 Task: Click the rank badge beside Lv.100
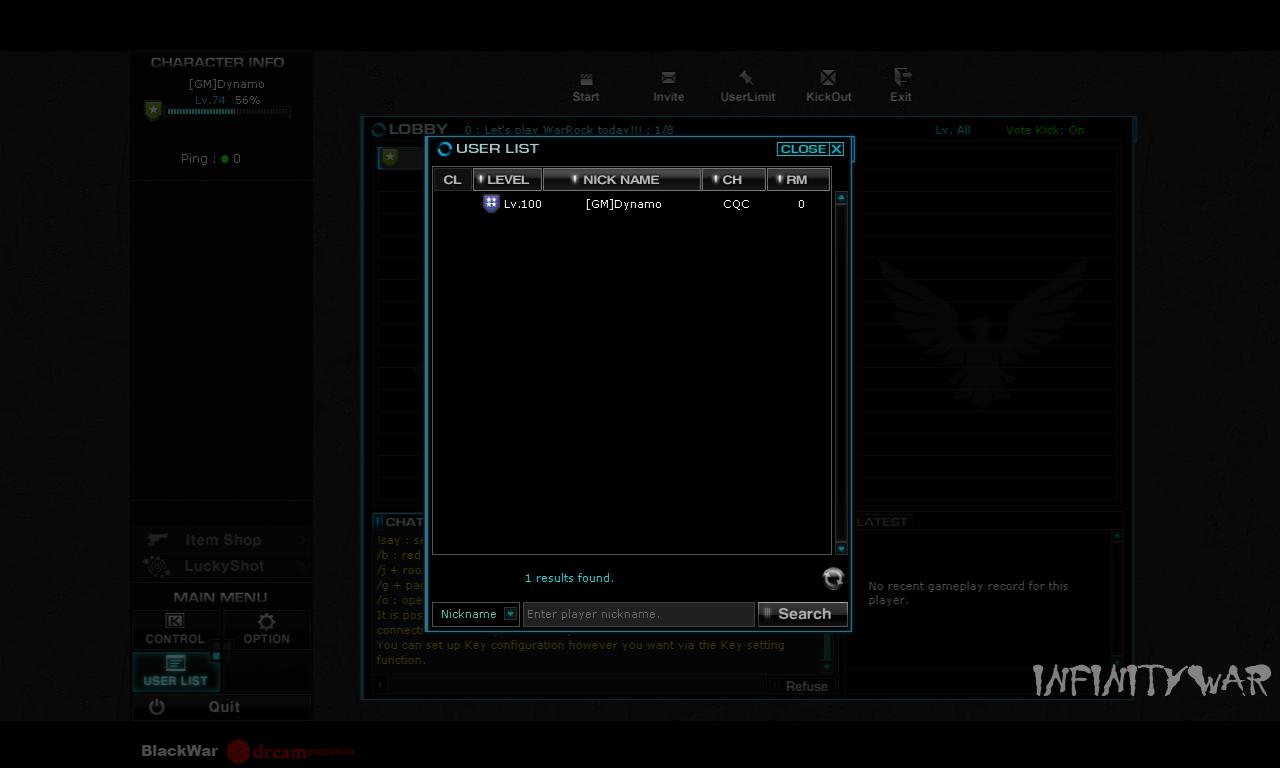(491, 203)
